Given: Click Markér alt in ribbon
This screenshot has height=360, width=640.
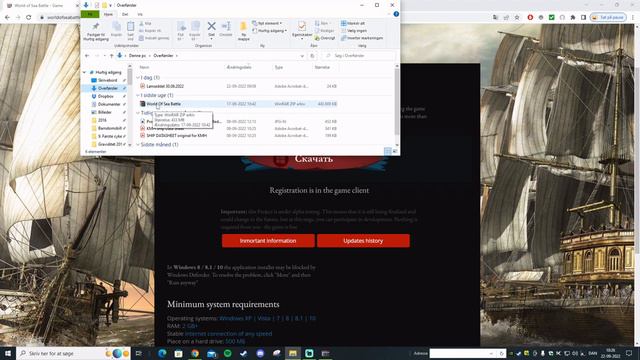Looking at the screenshot, I should tap(353, 23).
